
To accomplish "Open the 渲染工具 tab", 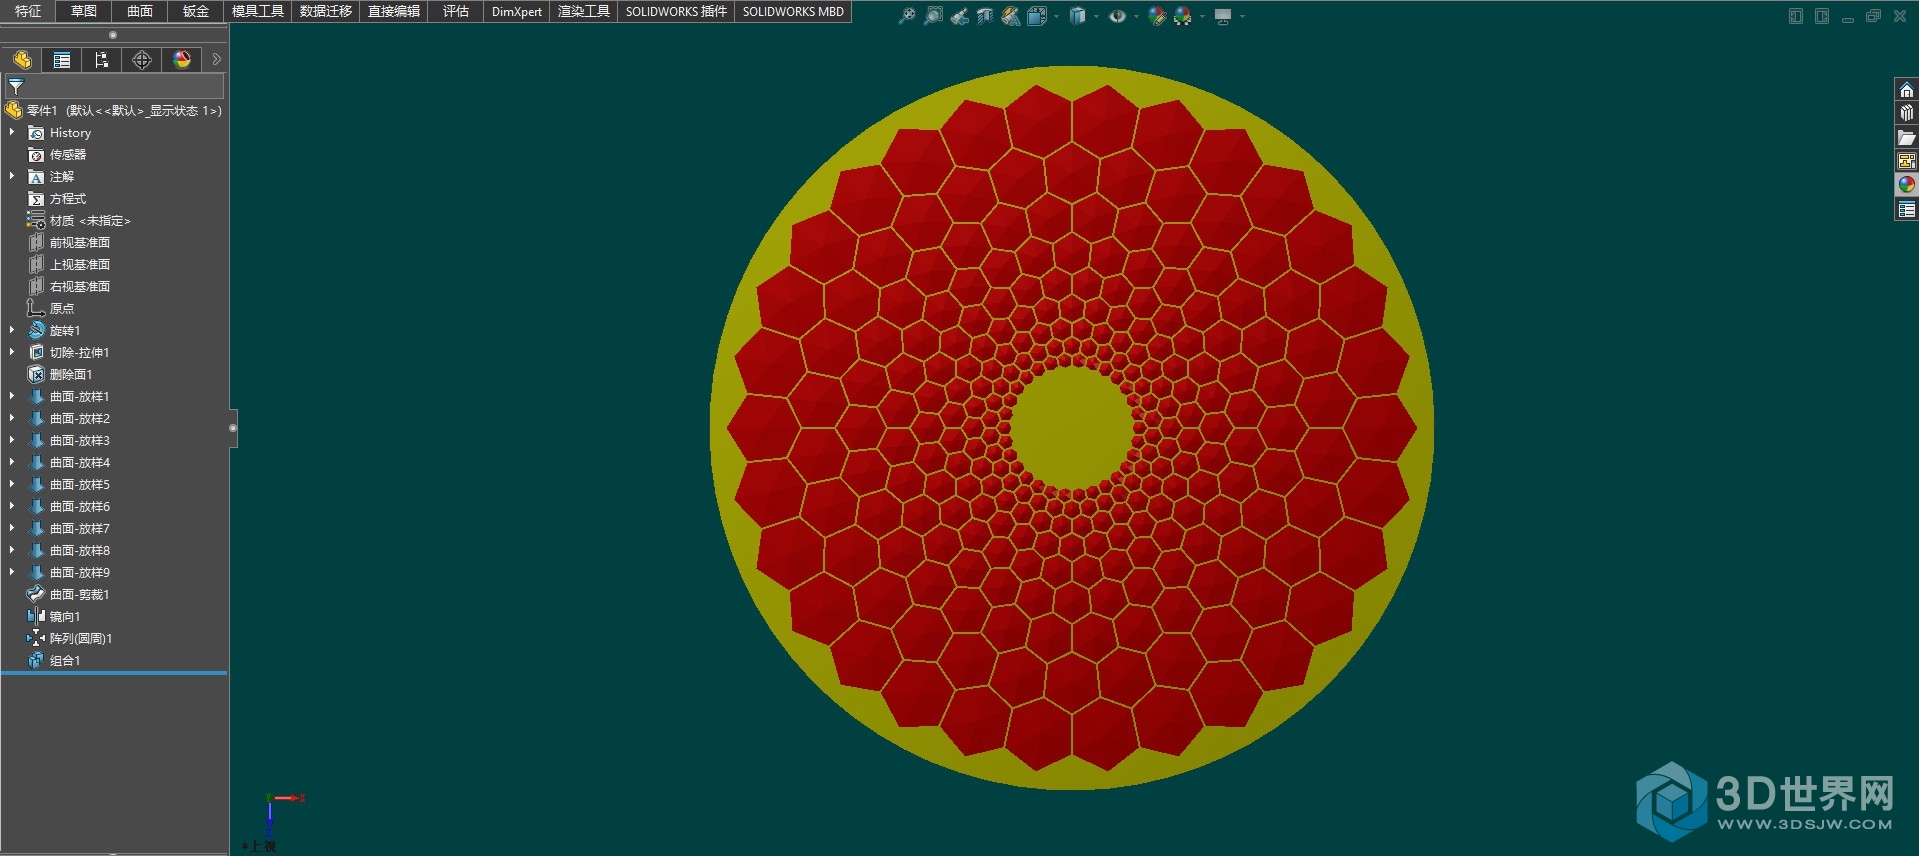I will (584, 11).
